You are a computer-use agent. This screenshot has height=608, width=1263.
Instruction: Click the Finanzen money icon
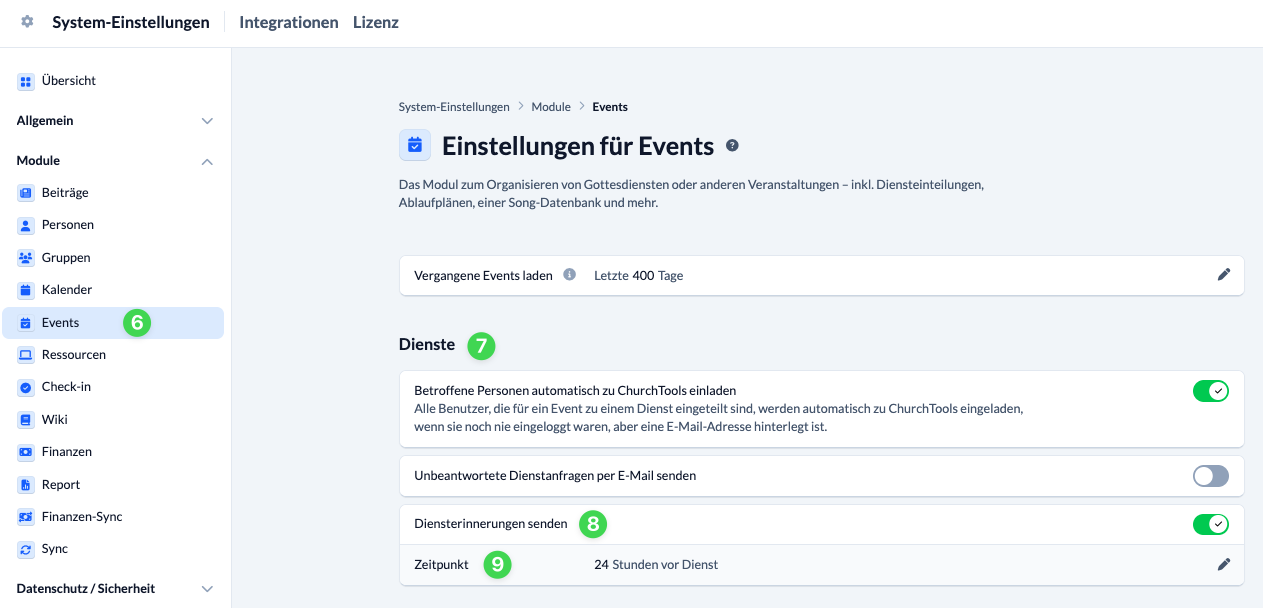(26, 452)
